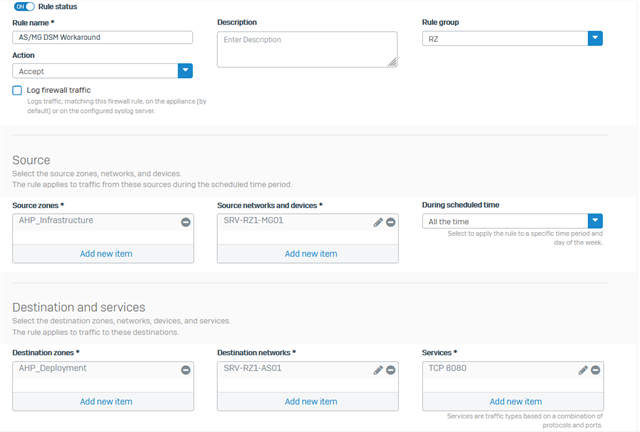Expand the Rule group dropdown
The height and width of the screenshot is (432, 640).
[512, 39]
